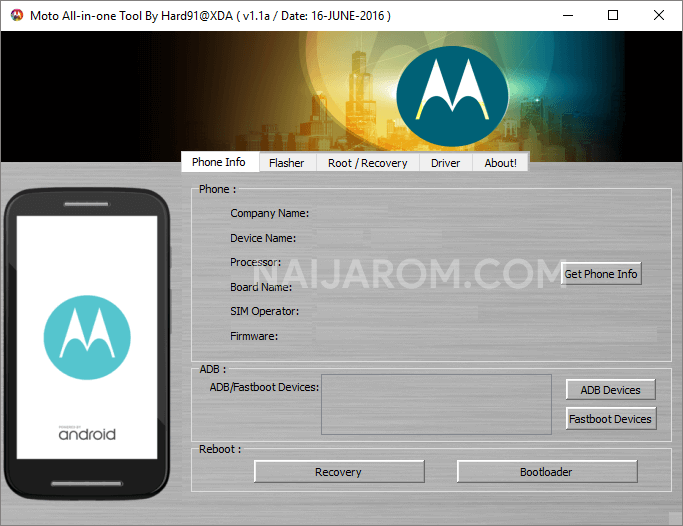Click the window title text
The height and width of the screenshot is (526, 683).
coord(210,16)
